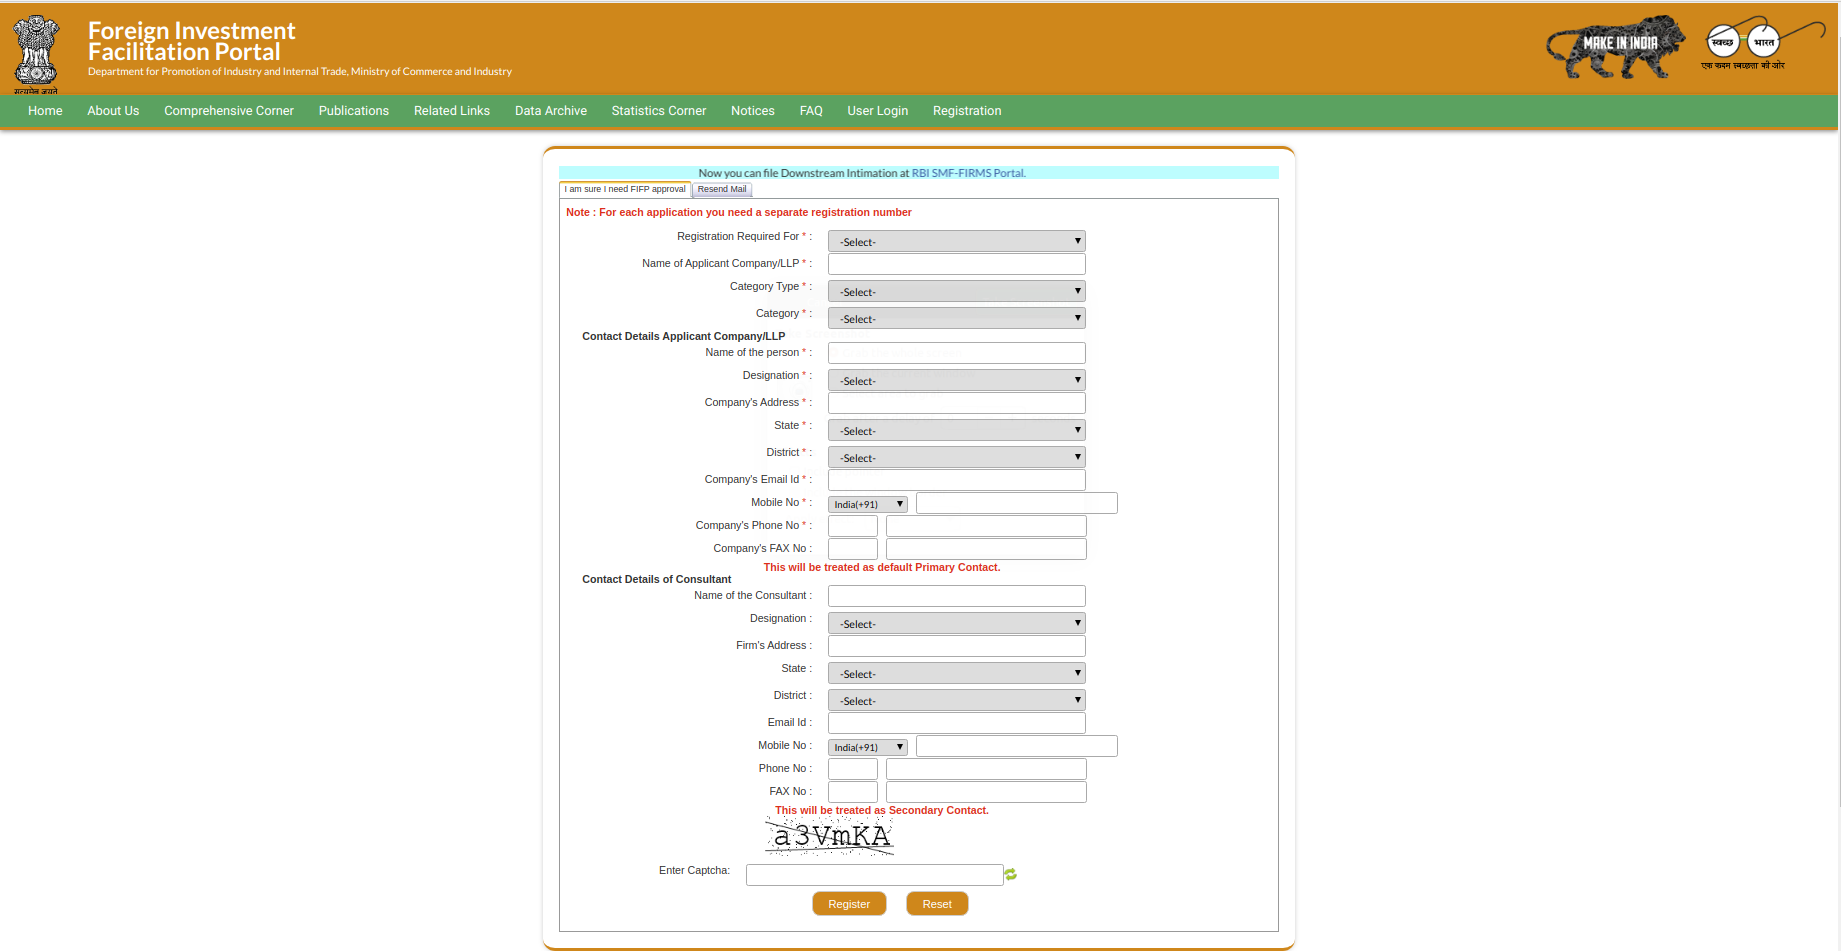Click the Reset button
The height and width of the screenshot is (951, 1841).
pos(936,903)
